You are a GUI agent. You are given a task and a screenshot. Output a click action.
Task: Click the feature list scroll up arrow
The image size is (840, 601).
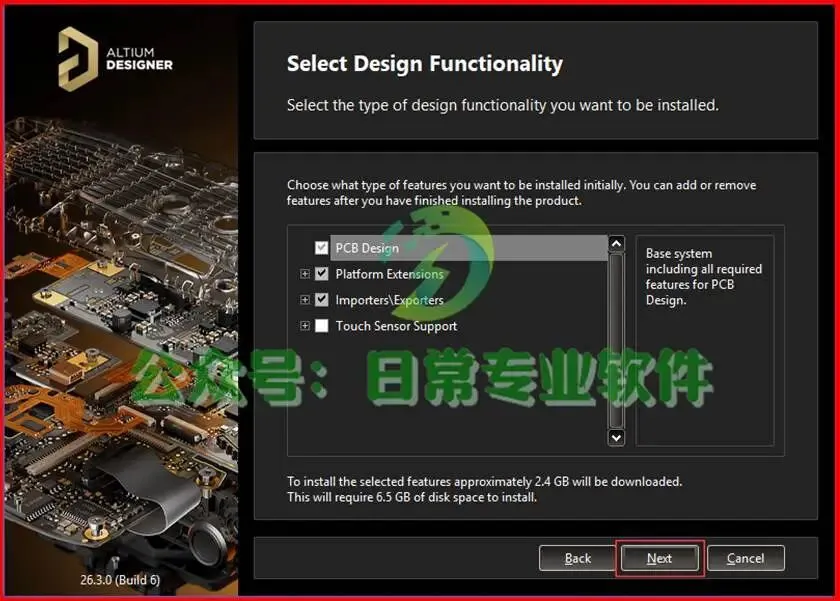pyautogui.click(x=616, y=244)
